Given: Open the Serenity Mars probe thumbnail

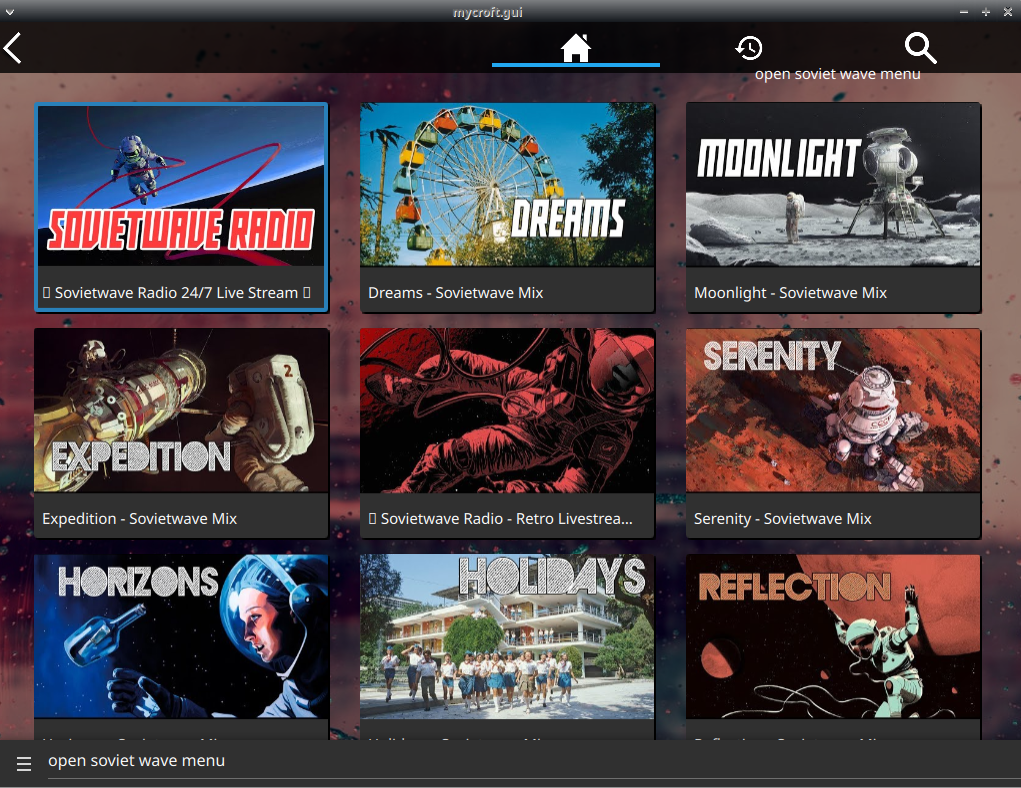Looking at the screenshot, I should point(833,410).
